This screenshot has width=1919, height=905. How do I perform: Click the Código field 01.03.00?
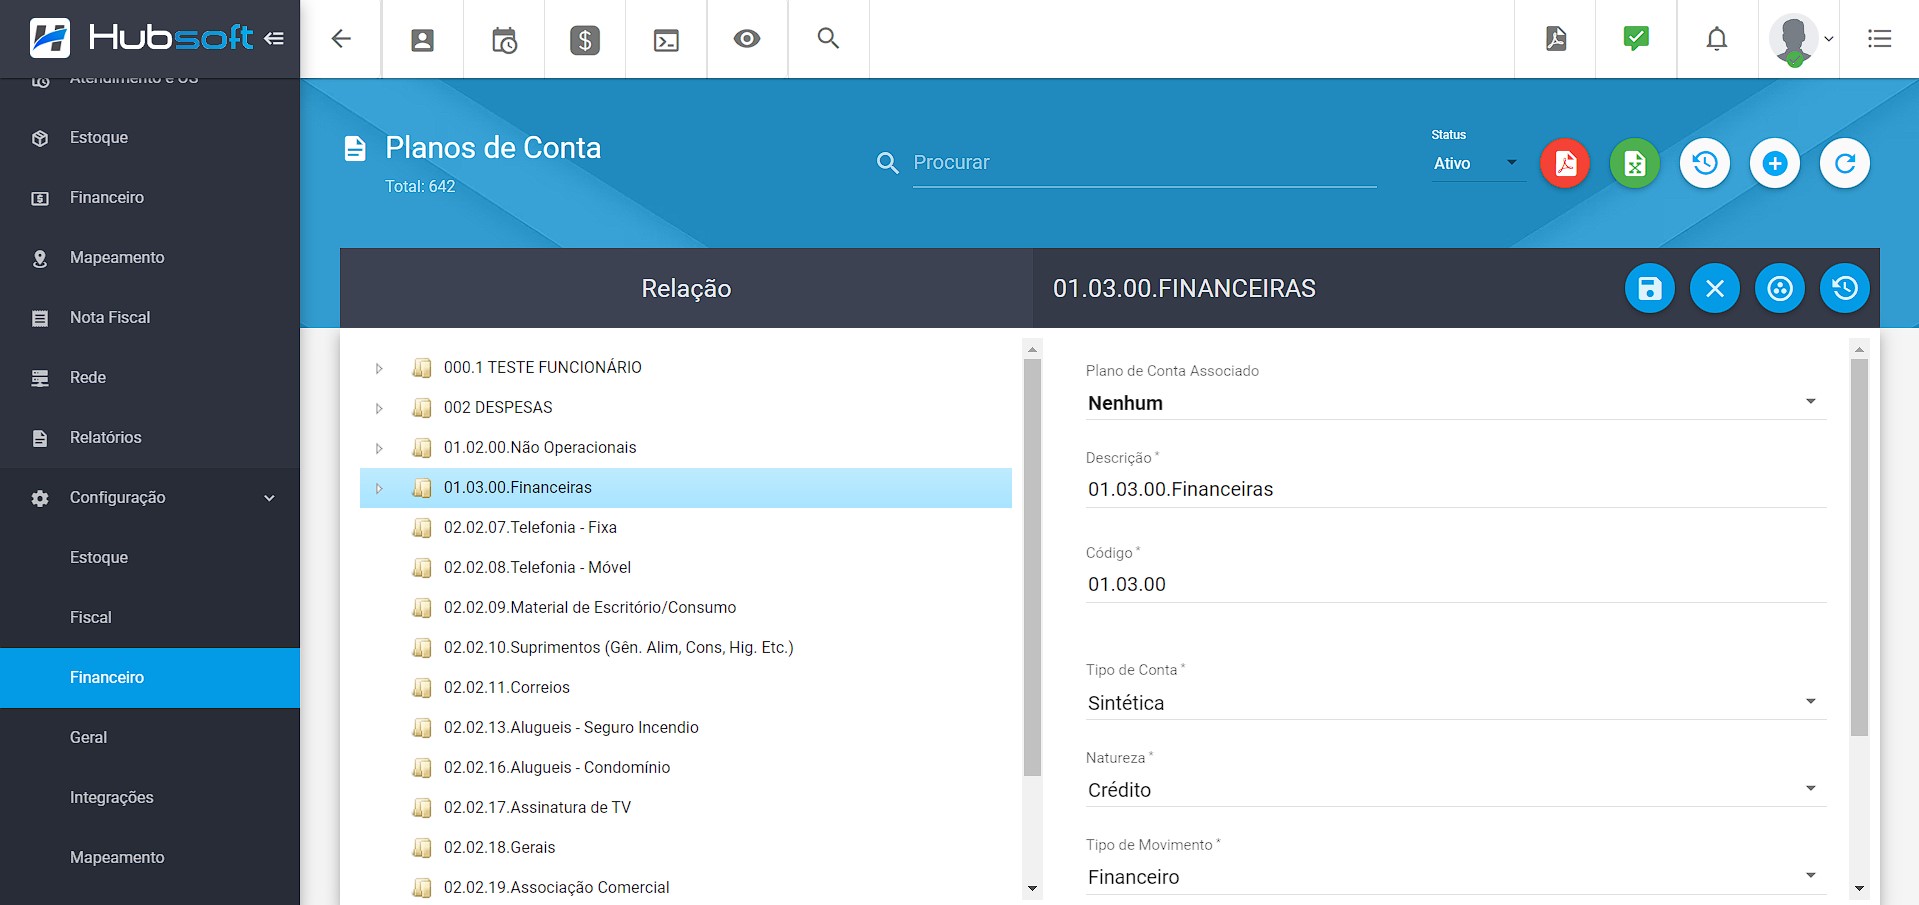click(1455, 584)
